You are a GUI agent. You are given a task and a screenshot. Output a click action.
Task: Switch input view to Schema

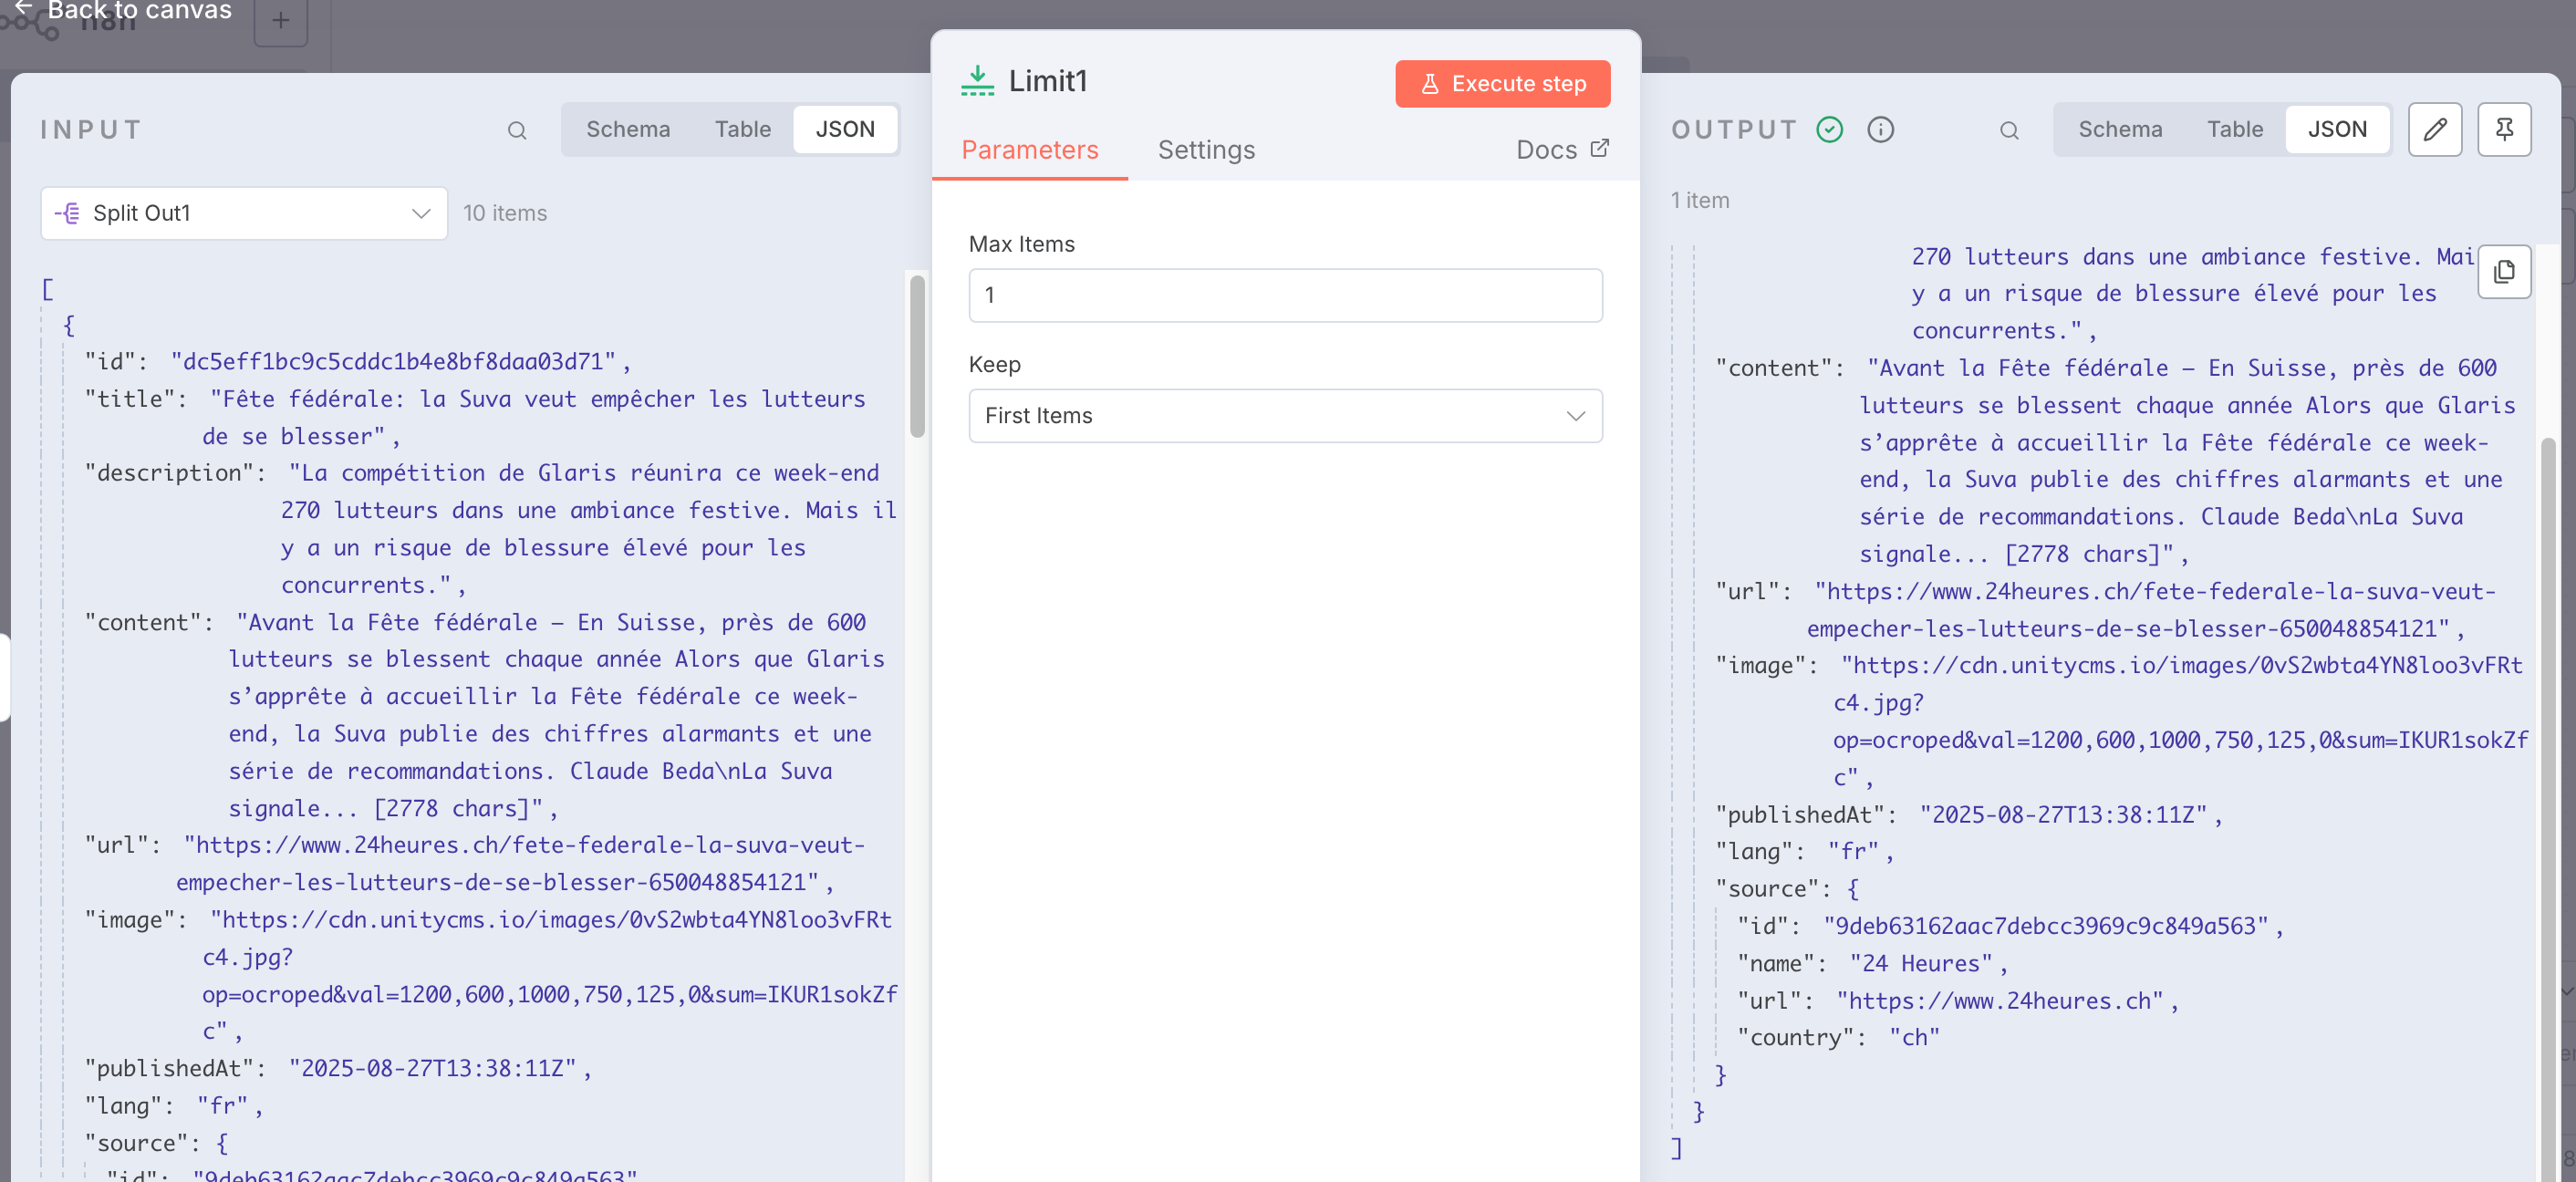click(x=627, y=129)
